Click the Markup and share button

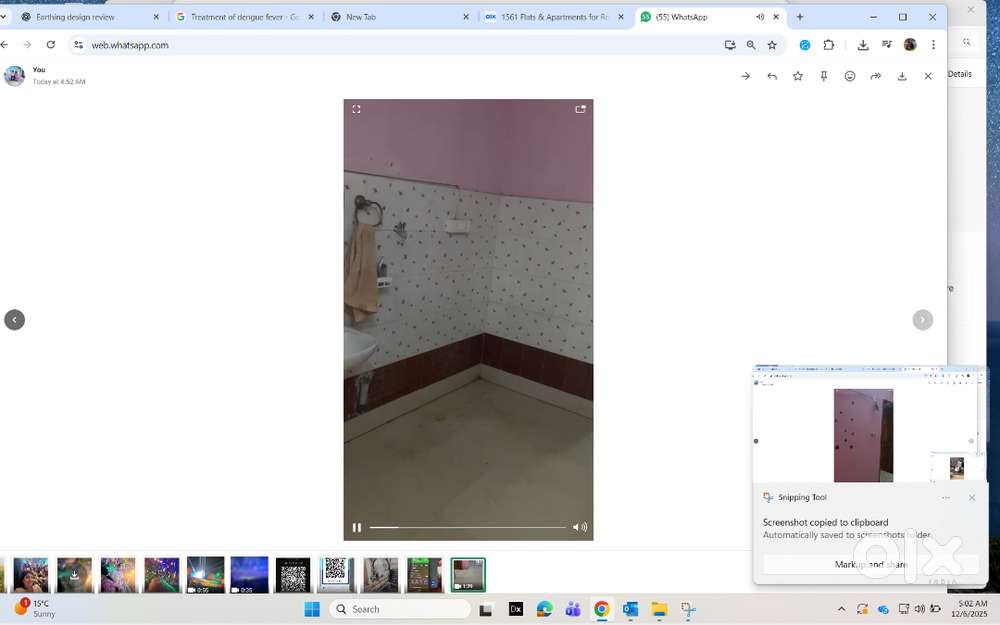coord(870,565)
